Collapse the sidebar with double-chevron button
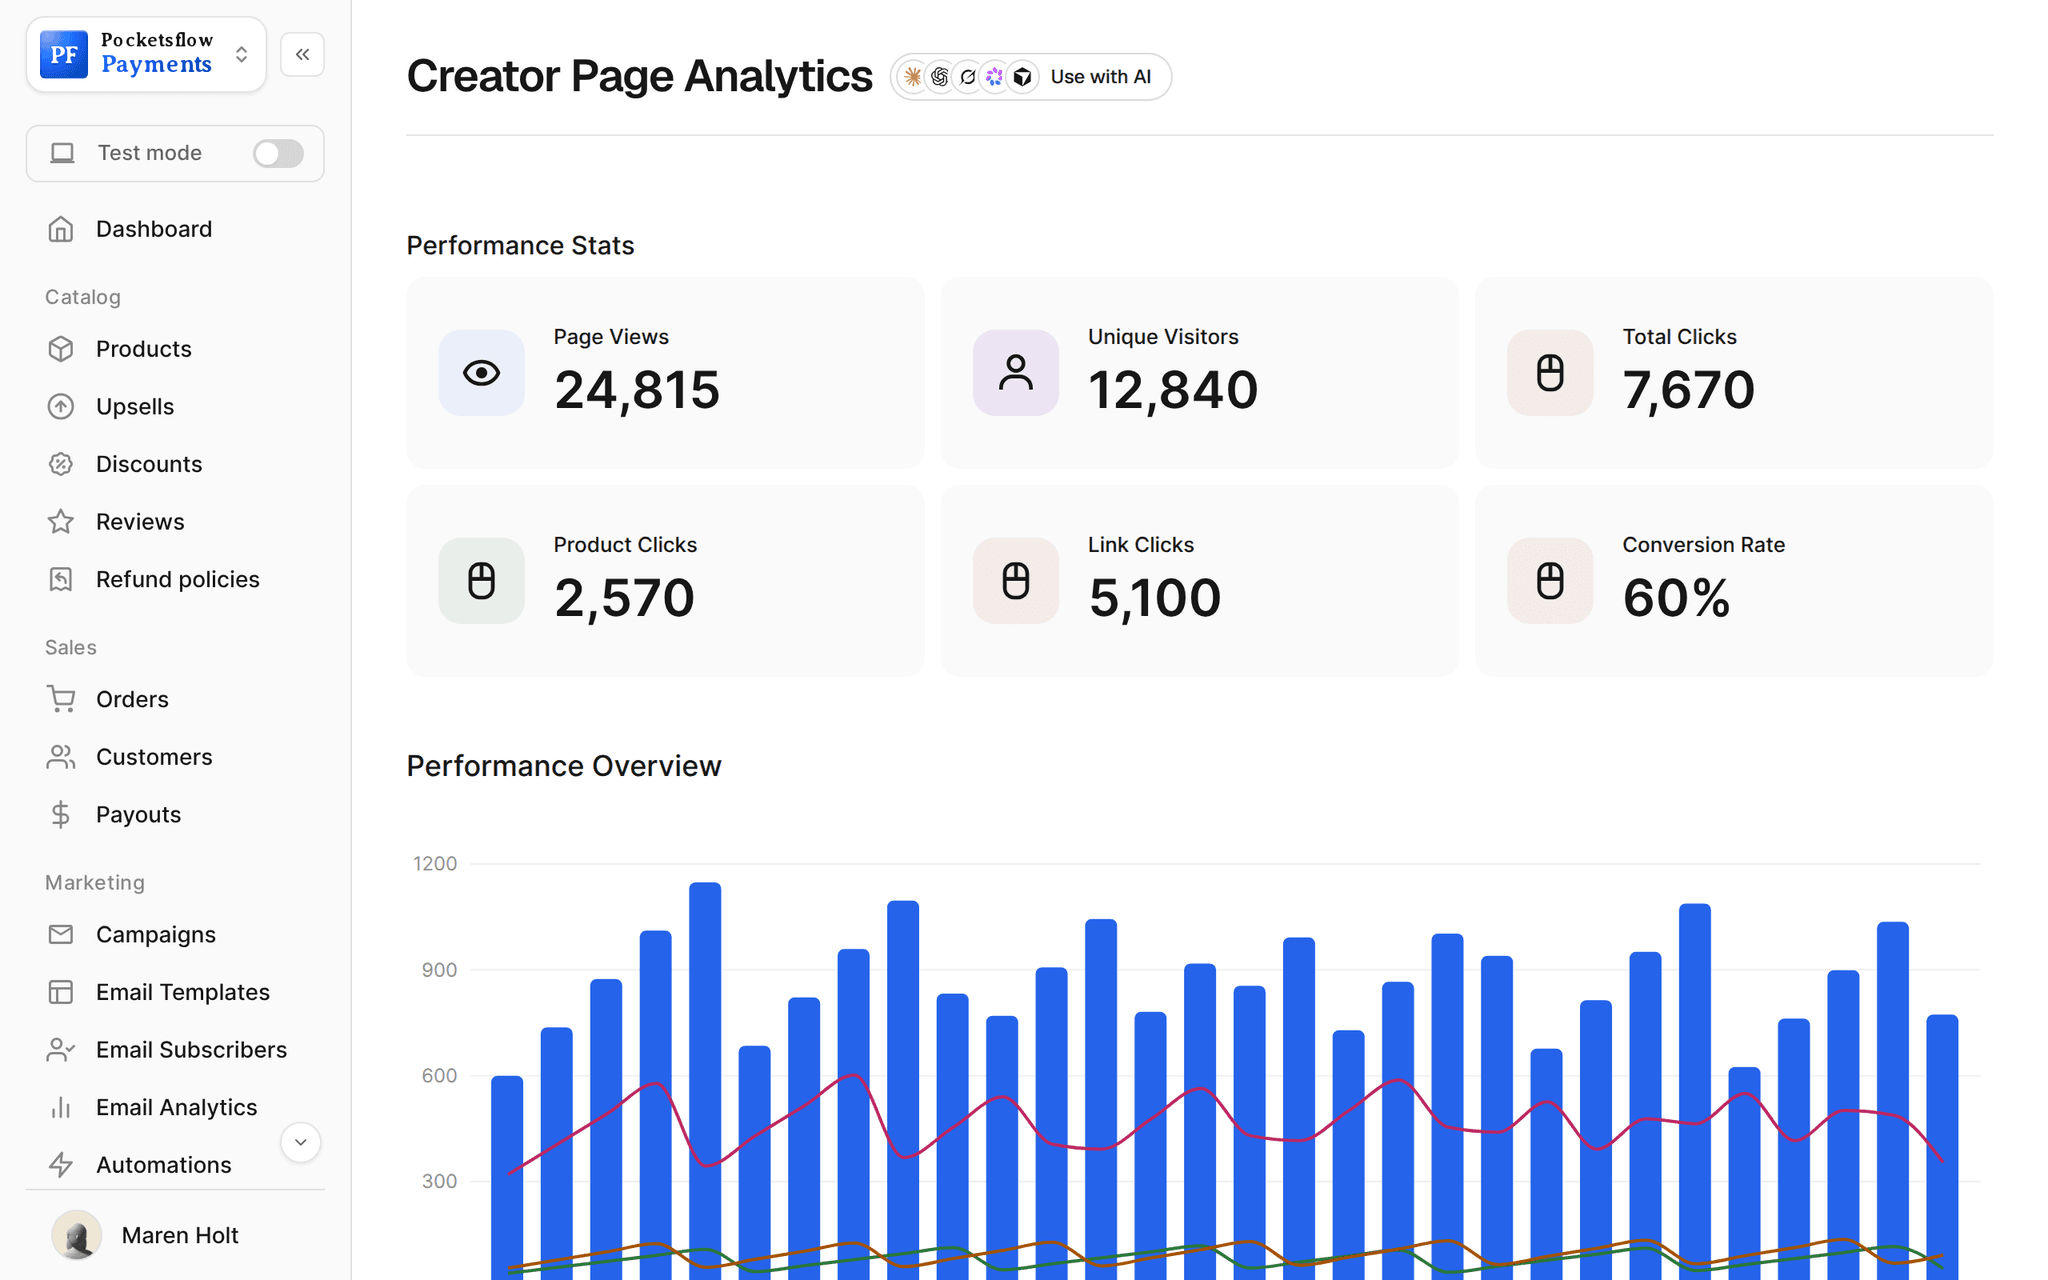The image size is (2048, 1280). (302, 54)
